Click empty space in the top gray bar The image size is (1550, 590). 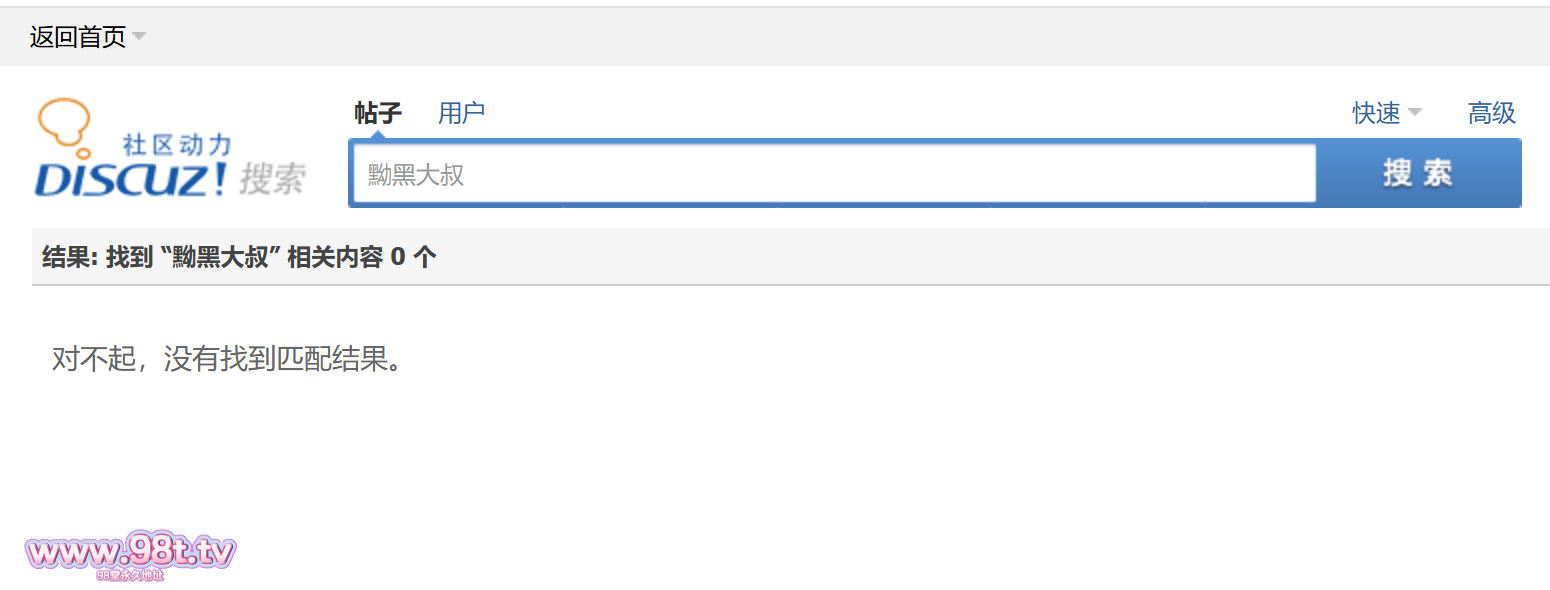pyautogui.click(x=800, y=37)
